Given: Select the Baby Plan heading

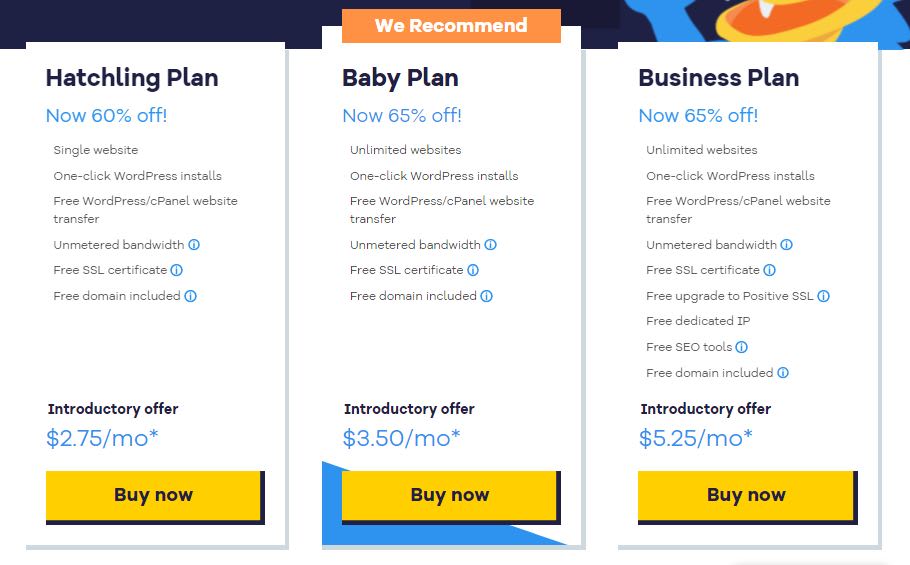Looking at the screenshot, I should 400,78.
